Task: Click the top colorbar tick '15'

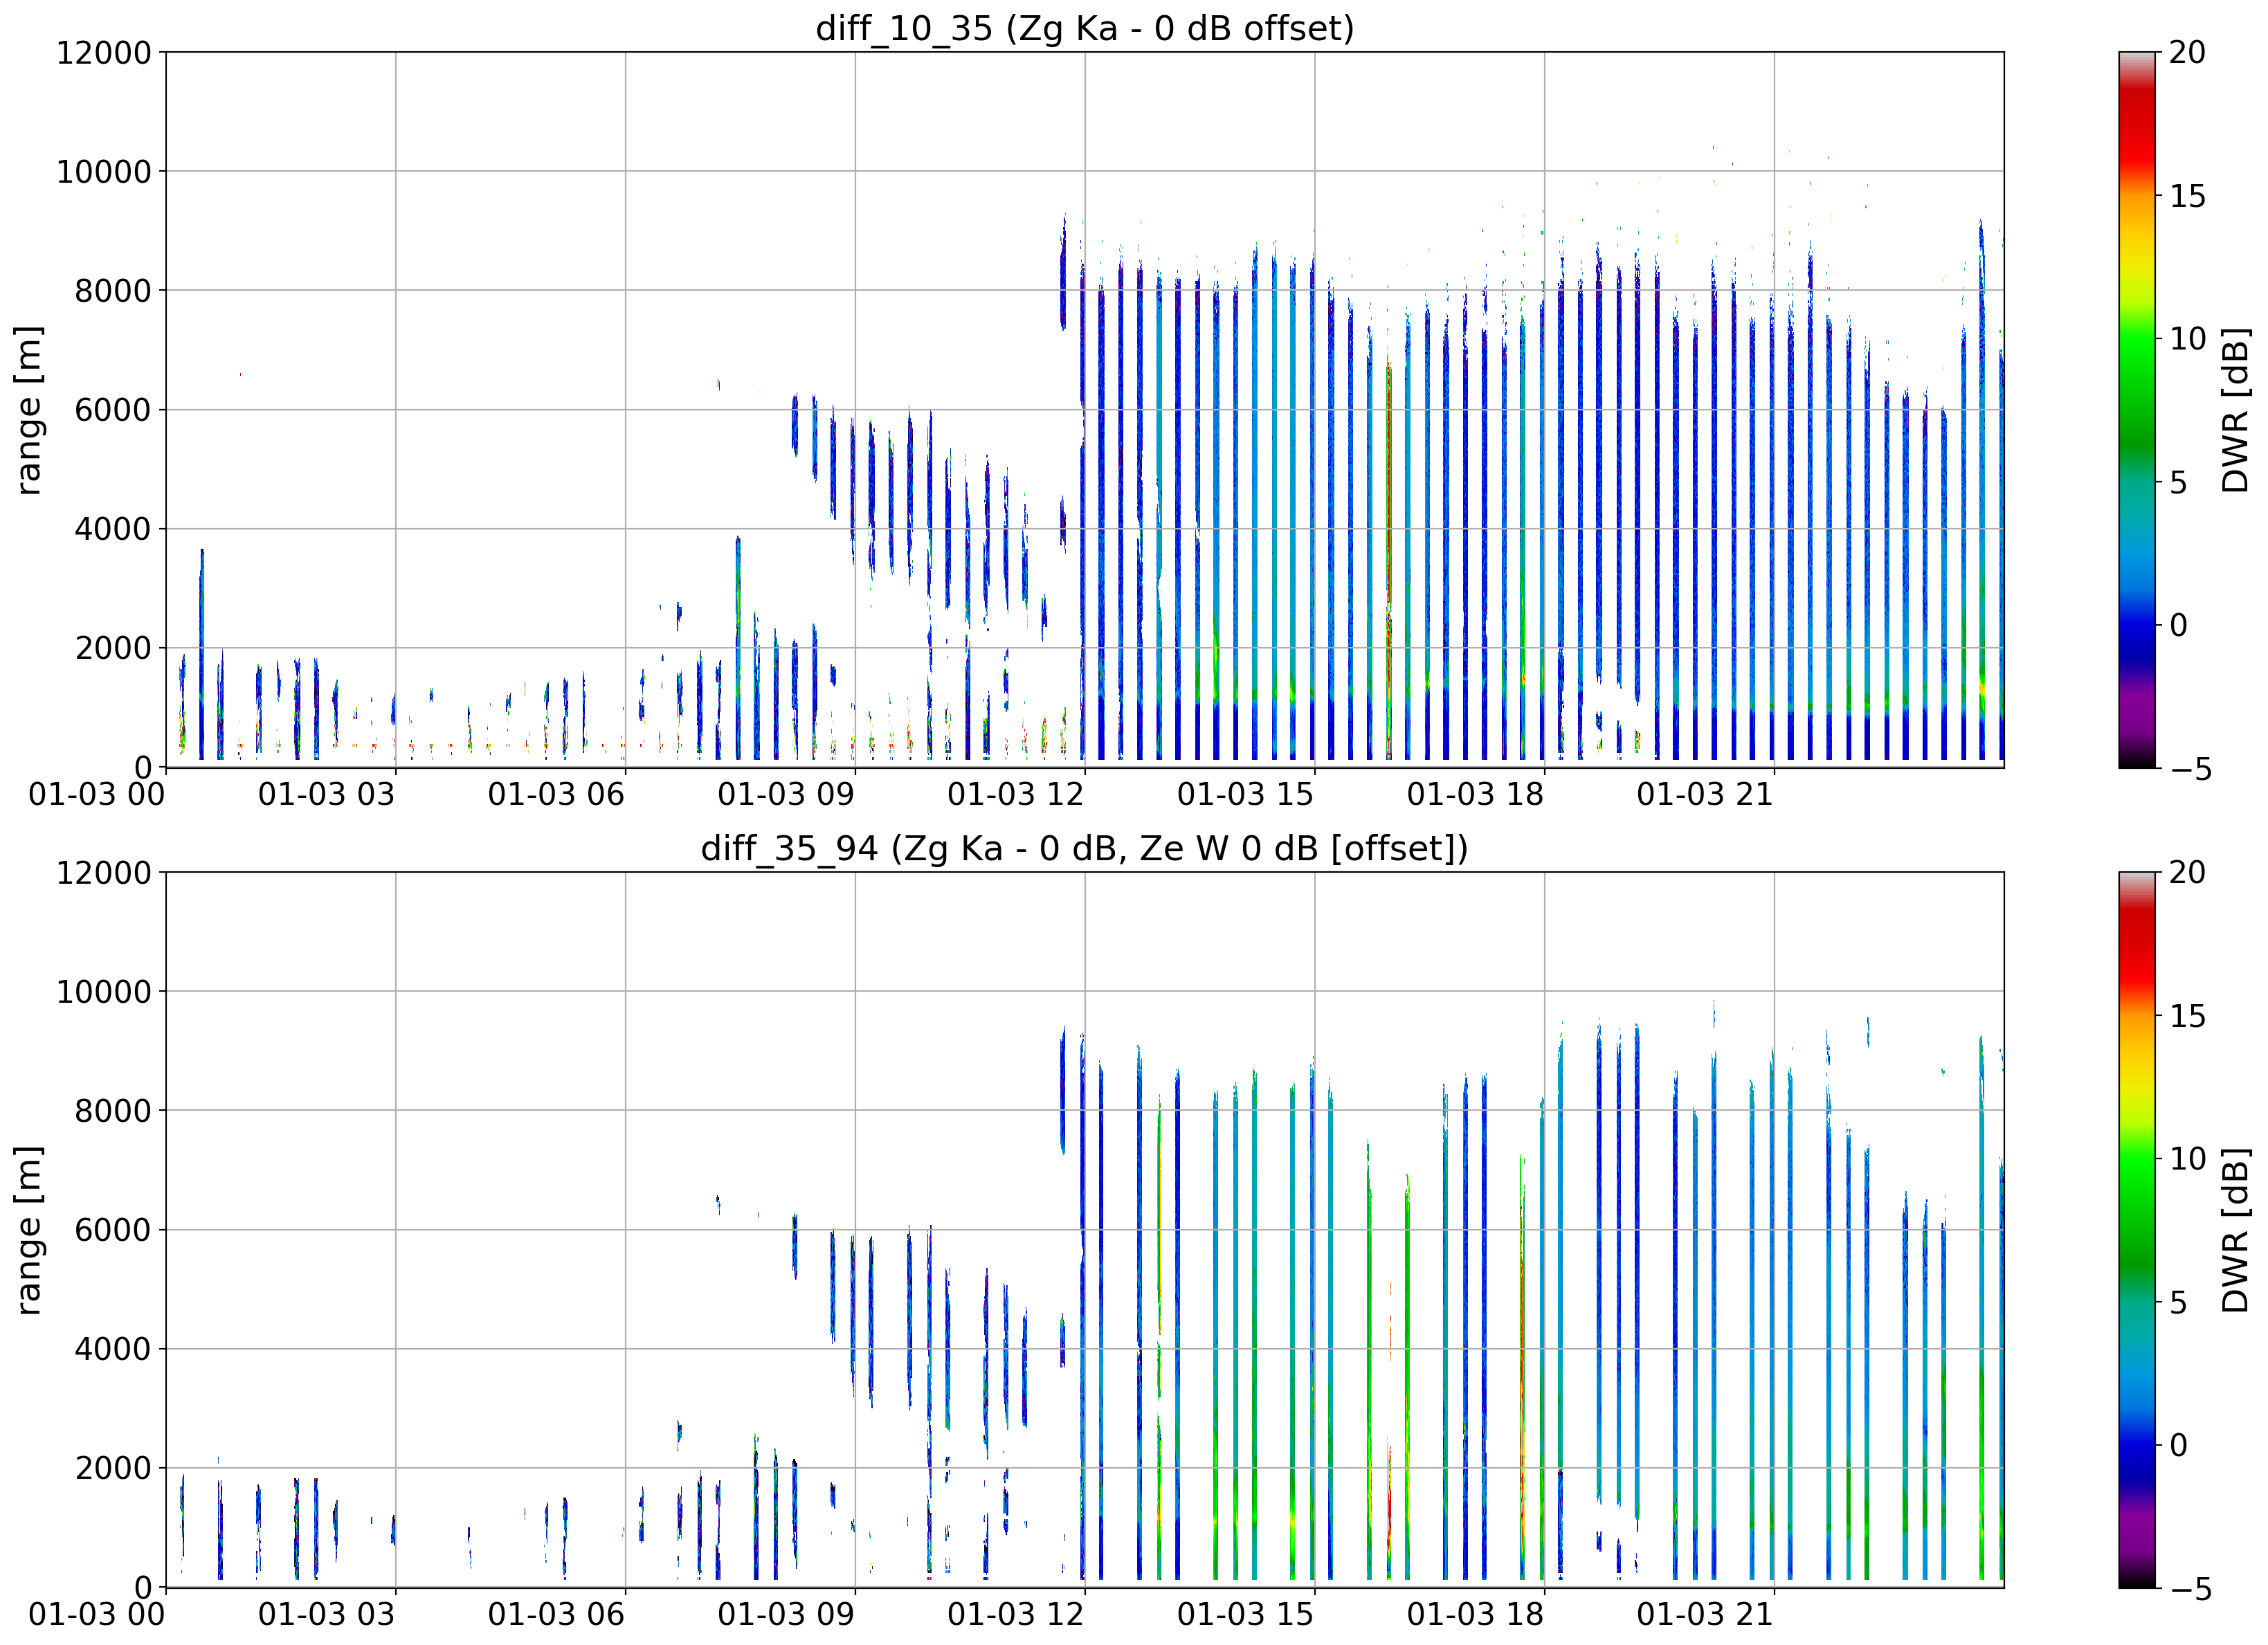Action: (x=2188, y=196)
